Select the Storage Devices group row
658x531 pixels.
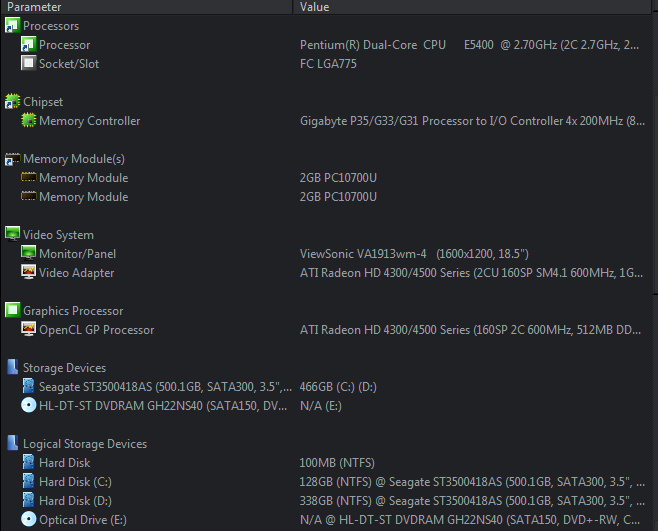tap(327, 368)
